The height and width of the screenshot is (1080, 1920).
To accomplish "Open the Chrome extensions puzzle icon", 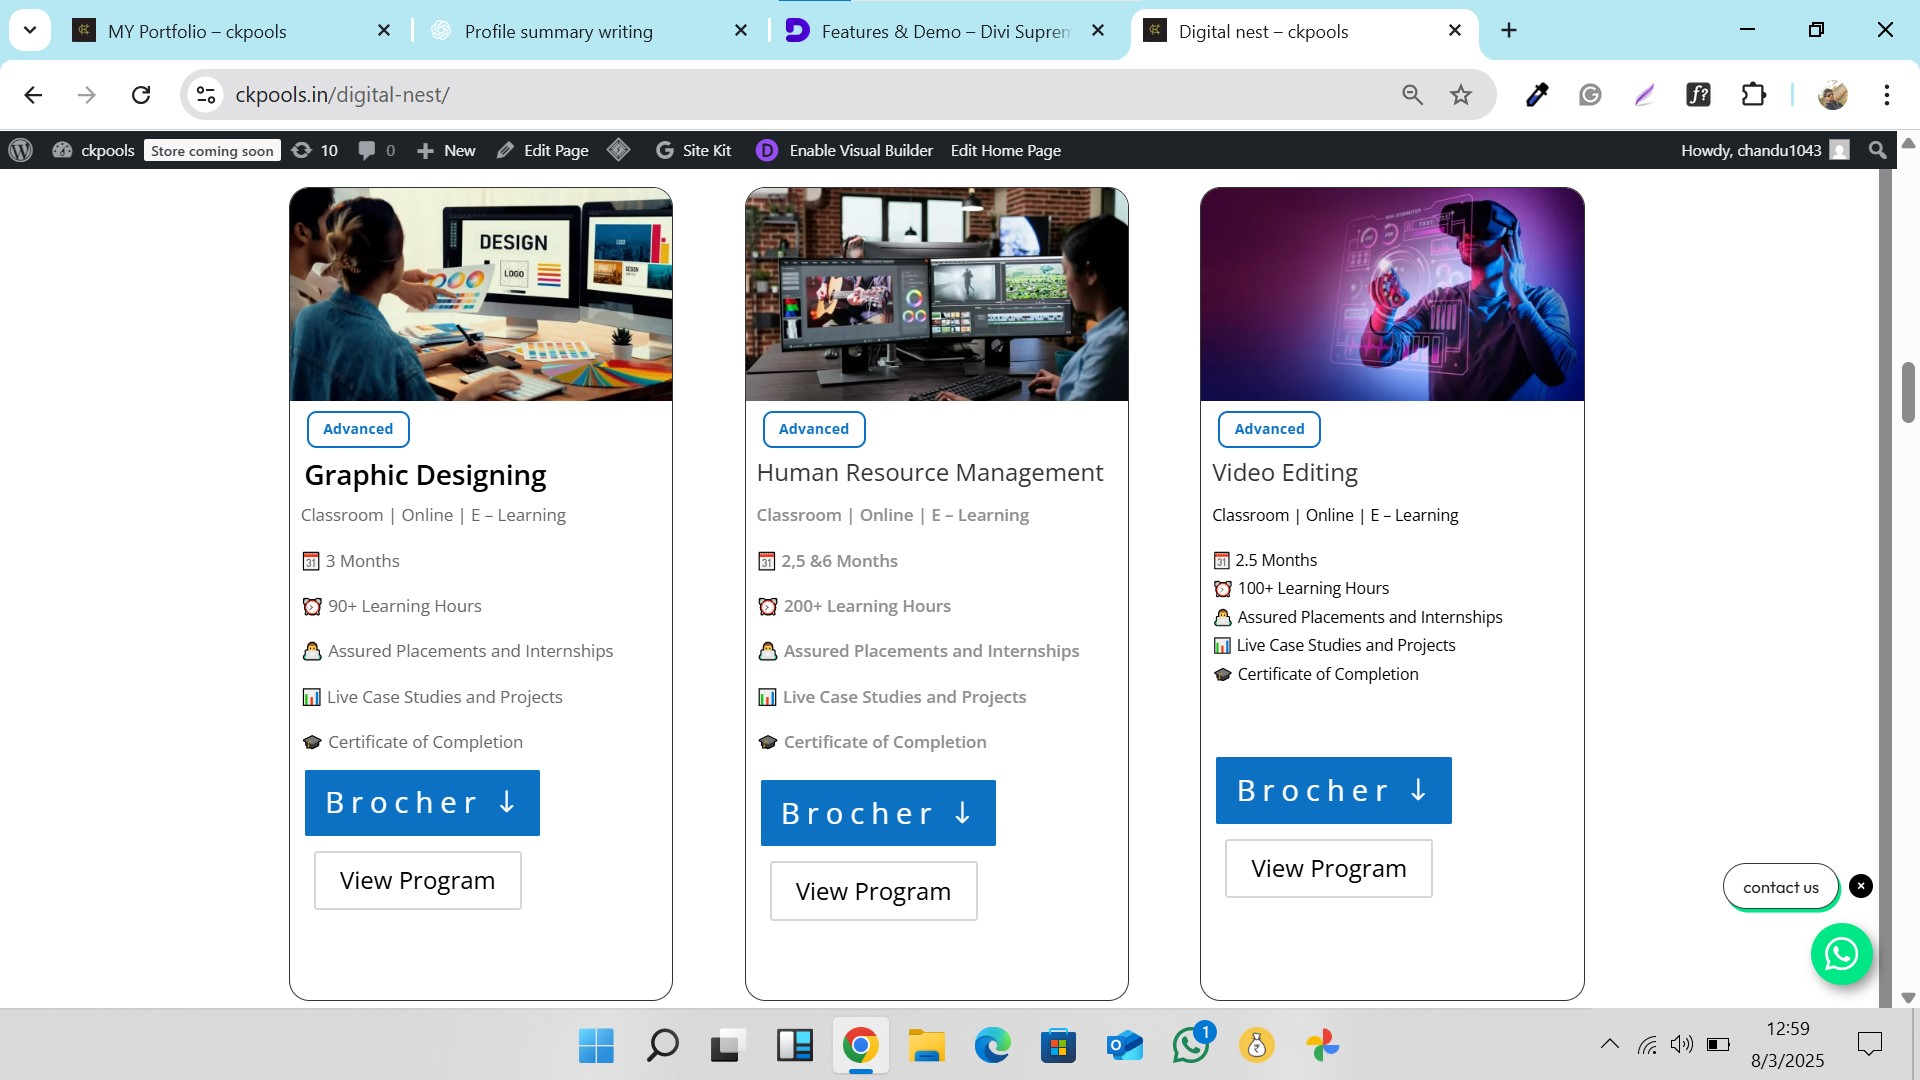I will 1754,95.
